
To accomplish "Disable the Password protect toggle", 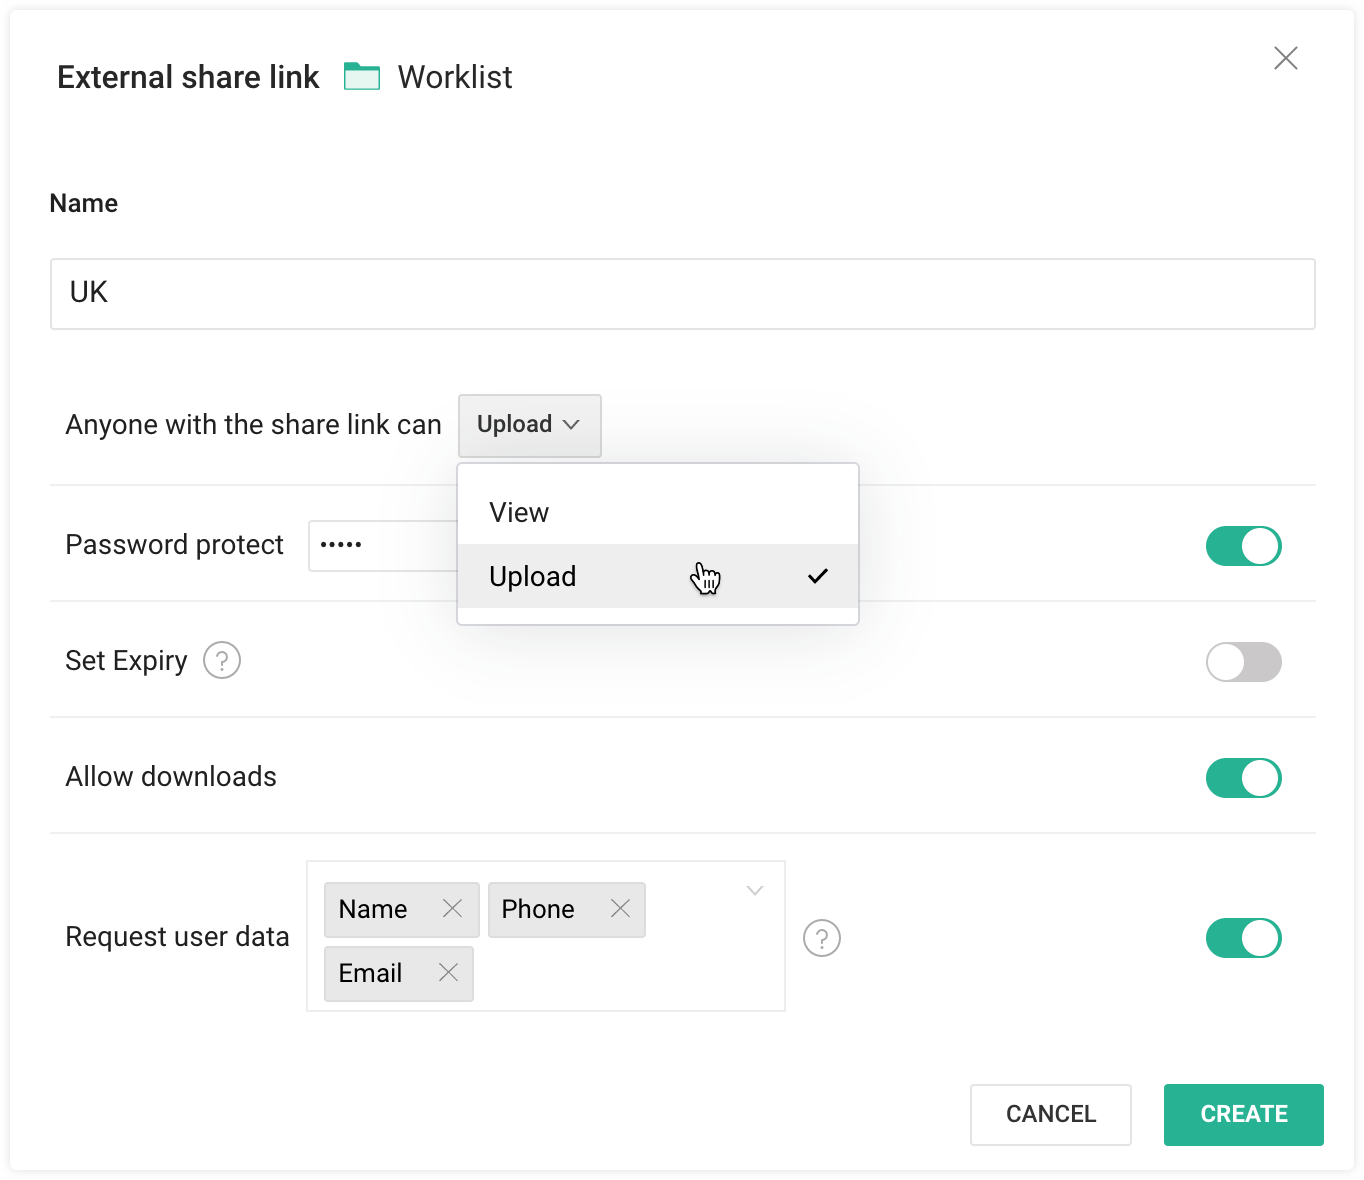I will pos(1243,546).
